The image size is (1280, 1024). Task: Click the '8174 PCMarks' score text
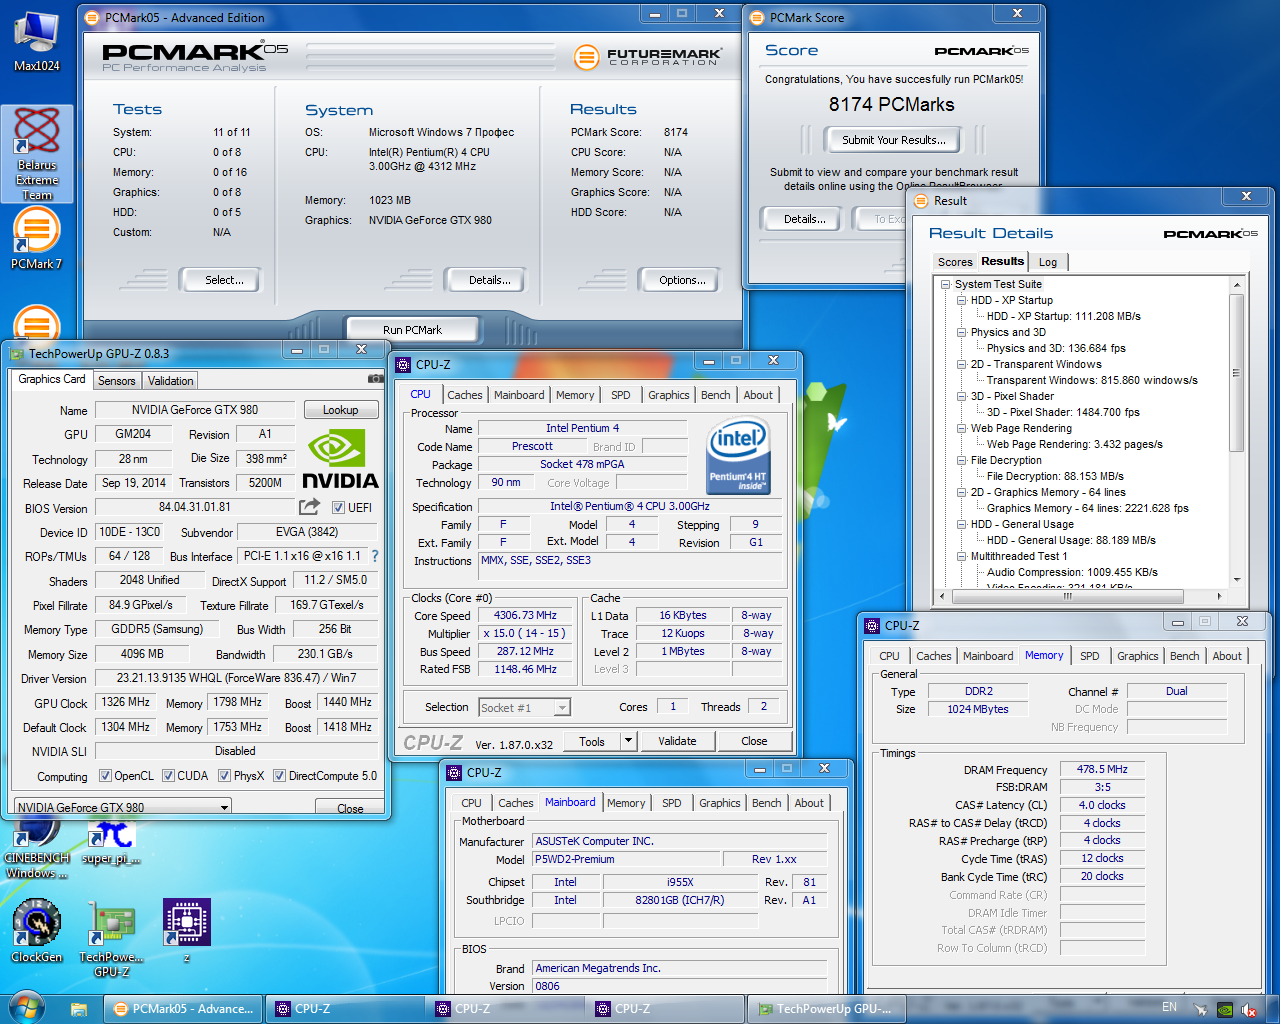(x=891, y=104)
